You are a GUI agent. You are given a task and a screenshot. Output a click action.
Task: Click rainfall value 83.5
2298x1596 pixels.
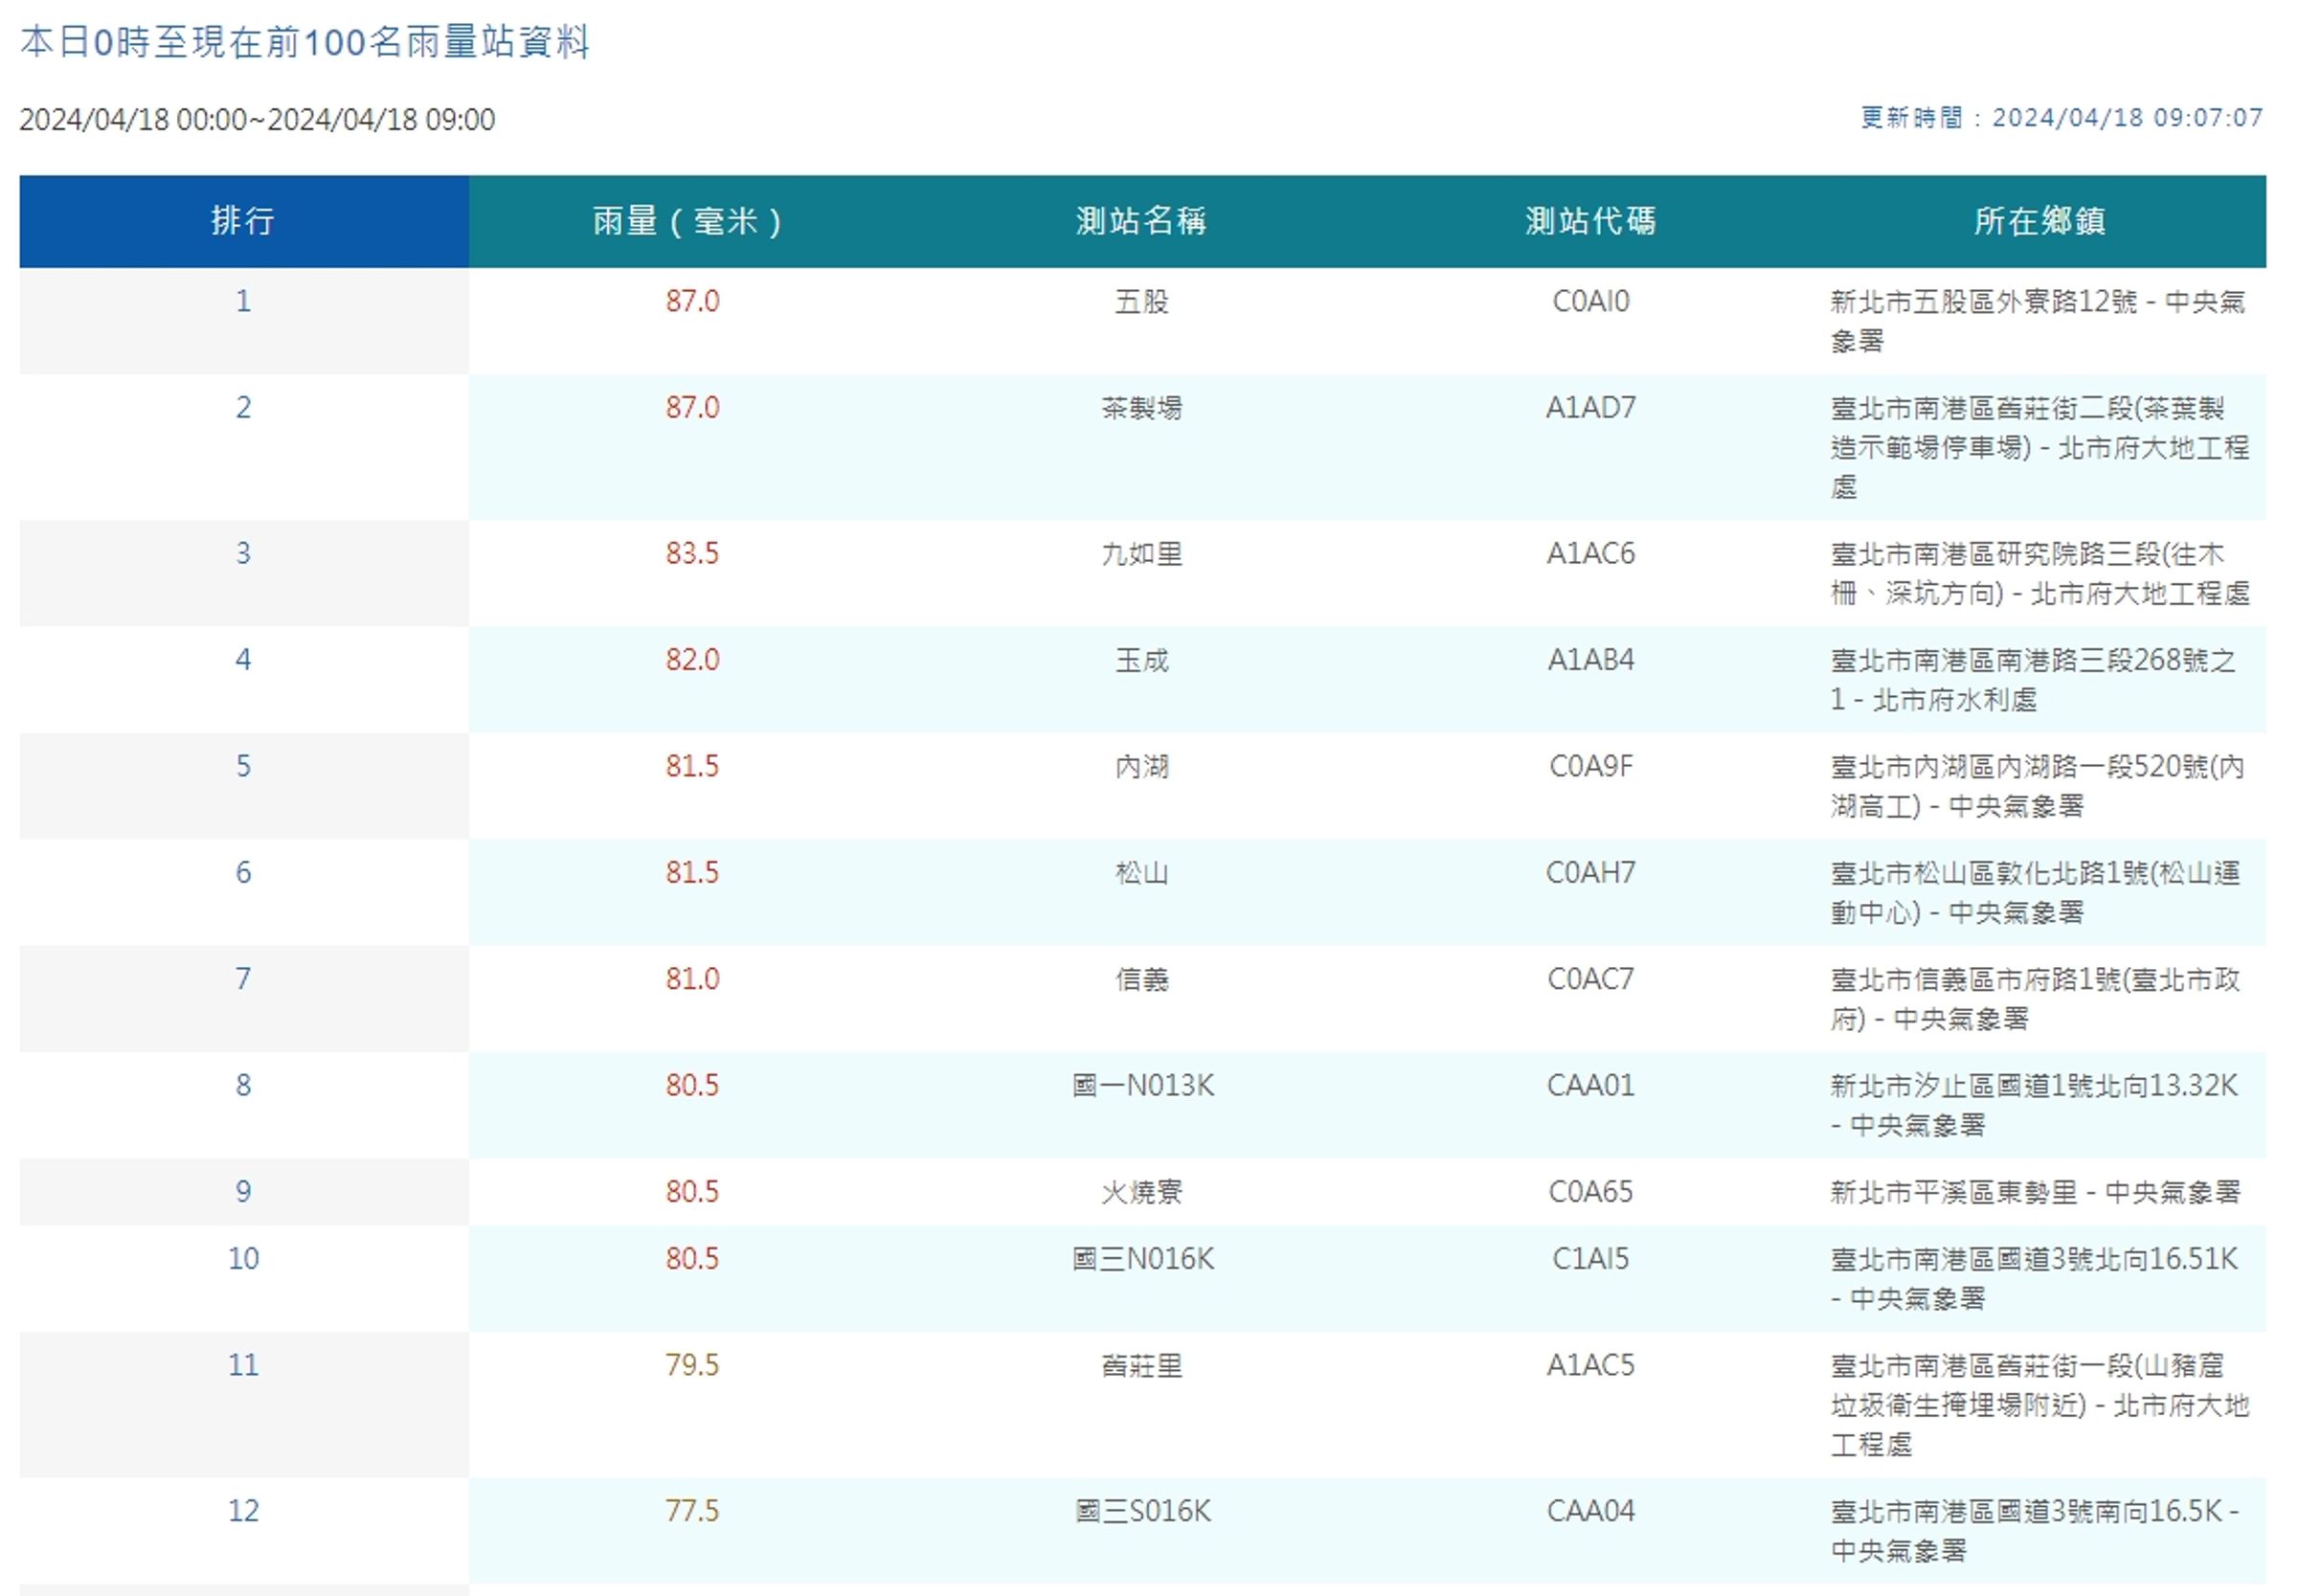tap(692, 554)
